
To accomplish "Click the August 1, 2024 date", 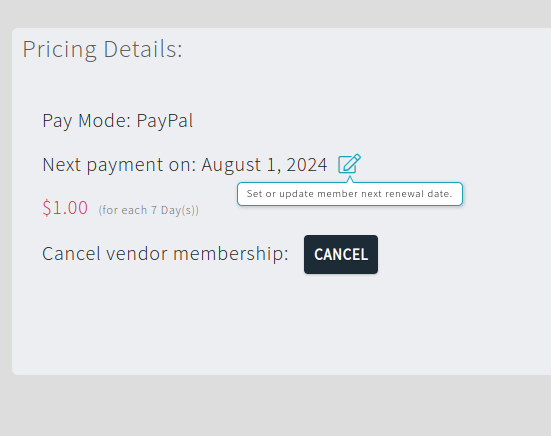I will click(x=264, y=165).
